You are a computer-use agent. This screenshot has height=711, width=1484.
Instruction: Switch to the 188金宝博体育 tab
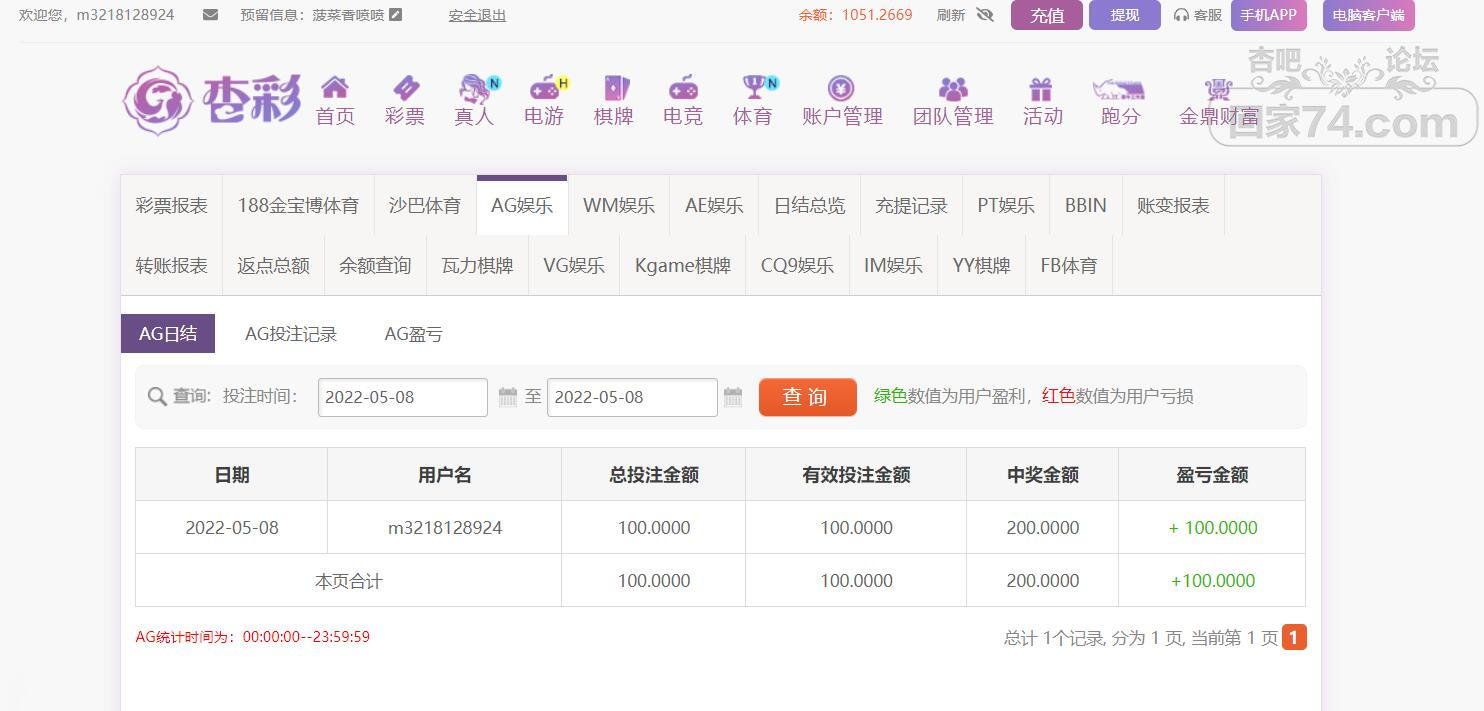click(298, 205)
